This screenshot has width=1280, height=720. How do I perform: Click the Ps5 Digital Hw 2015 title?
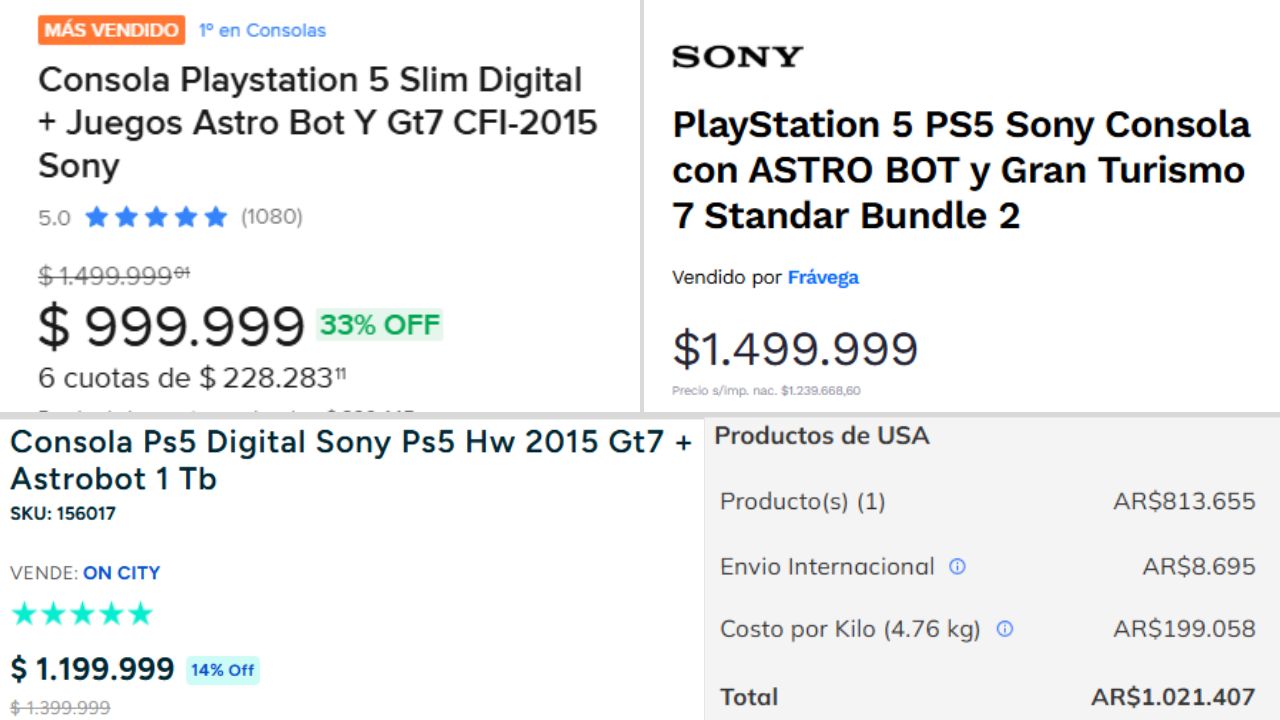pos(350,460)
